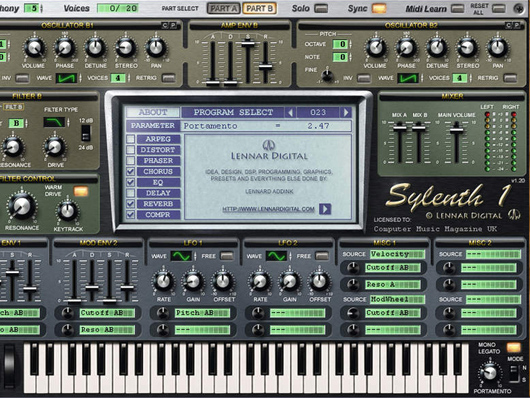Toggle the Warm Drive switch

point(81,191)
